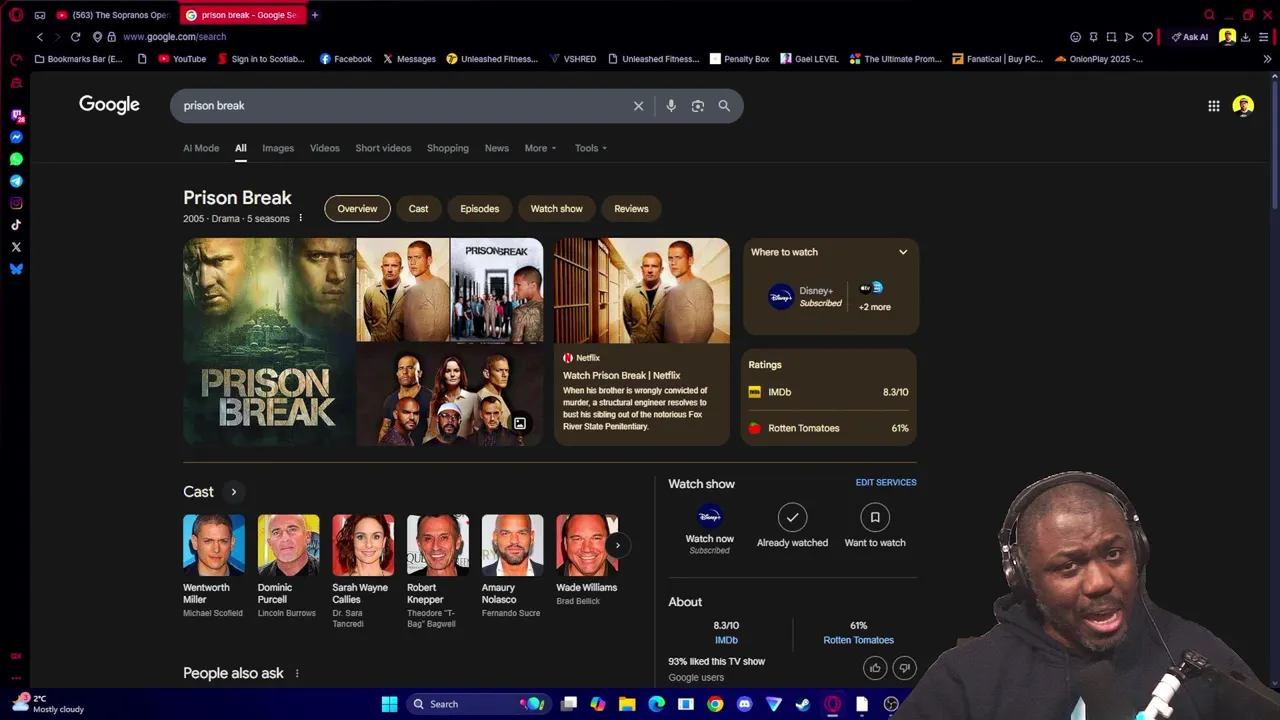Open the IMDb link under About
This screenshot has width=1280, height=720.
tap(726, 640)
